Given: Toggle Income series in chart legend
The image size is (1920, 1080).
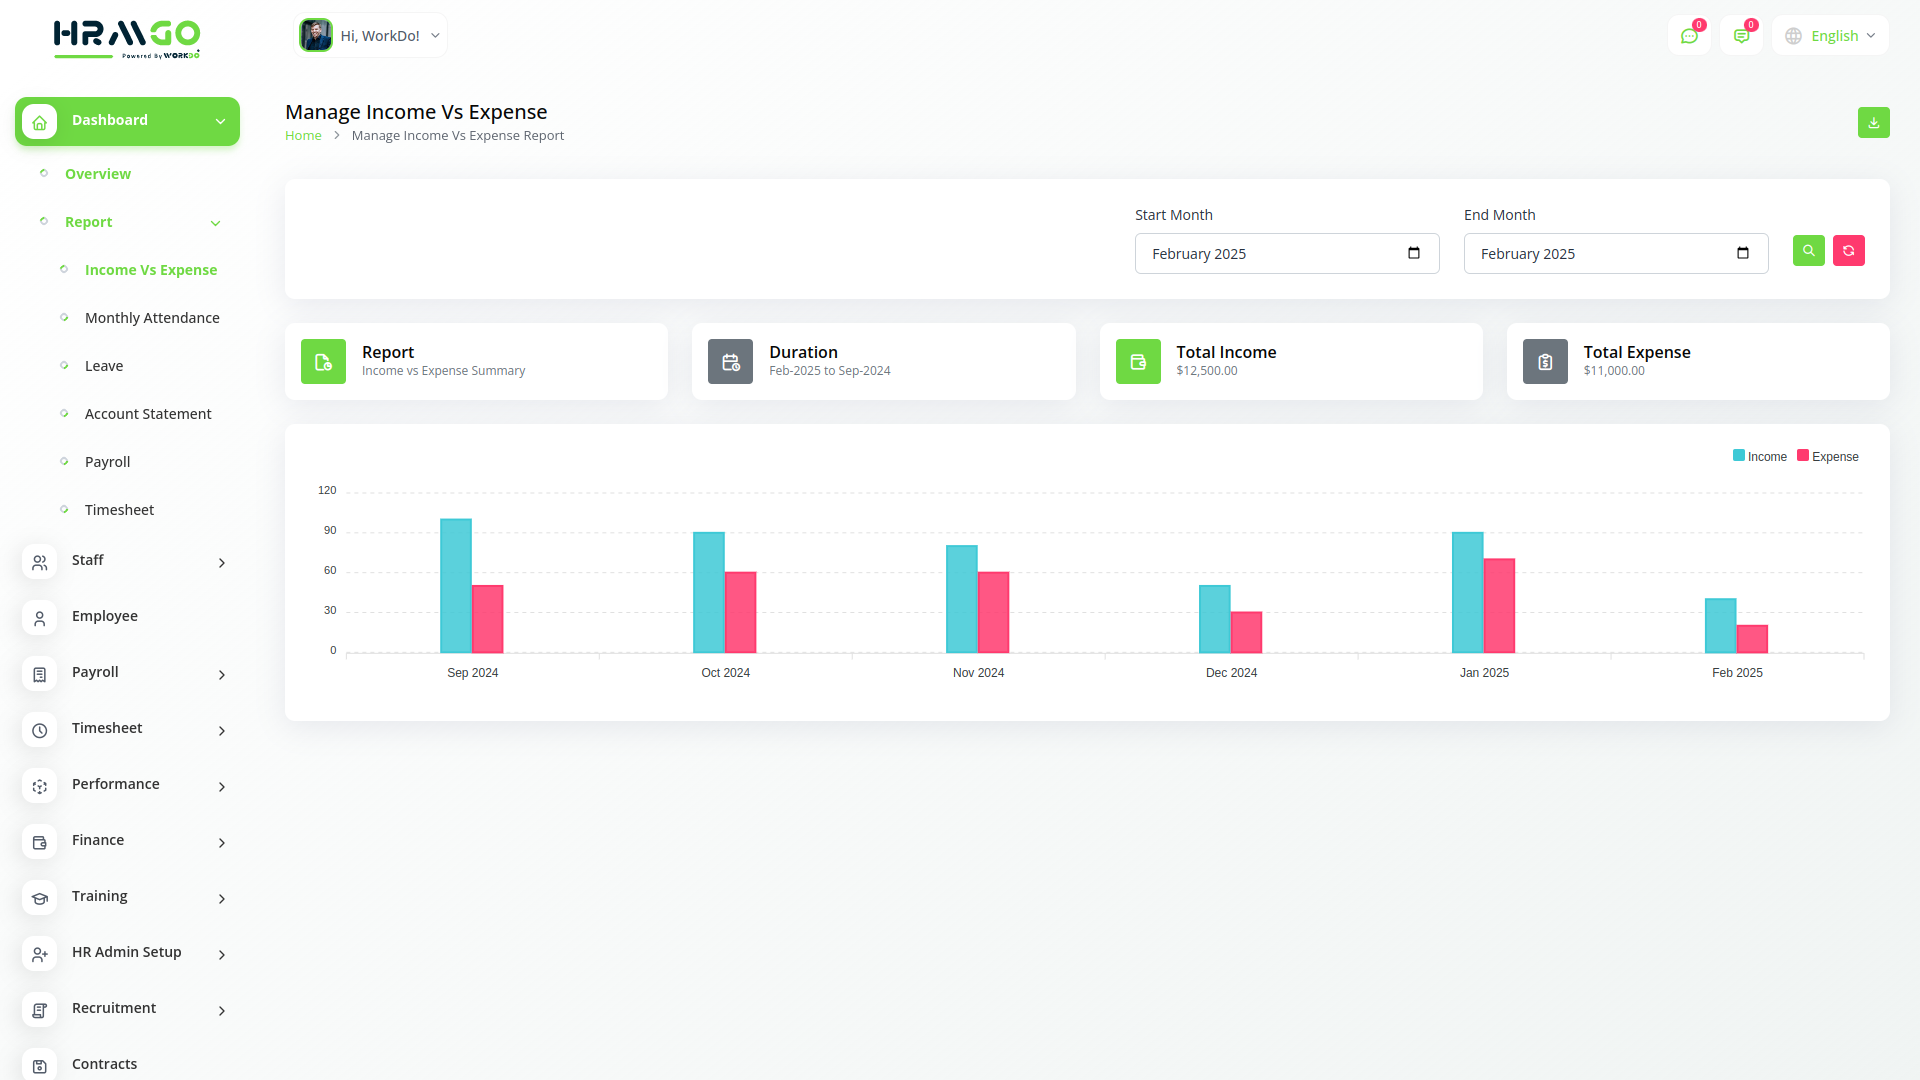Looking at the screenshot, I should click(1759, 456).
